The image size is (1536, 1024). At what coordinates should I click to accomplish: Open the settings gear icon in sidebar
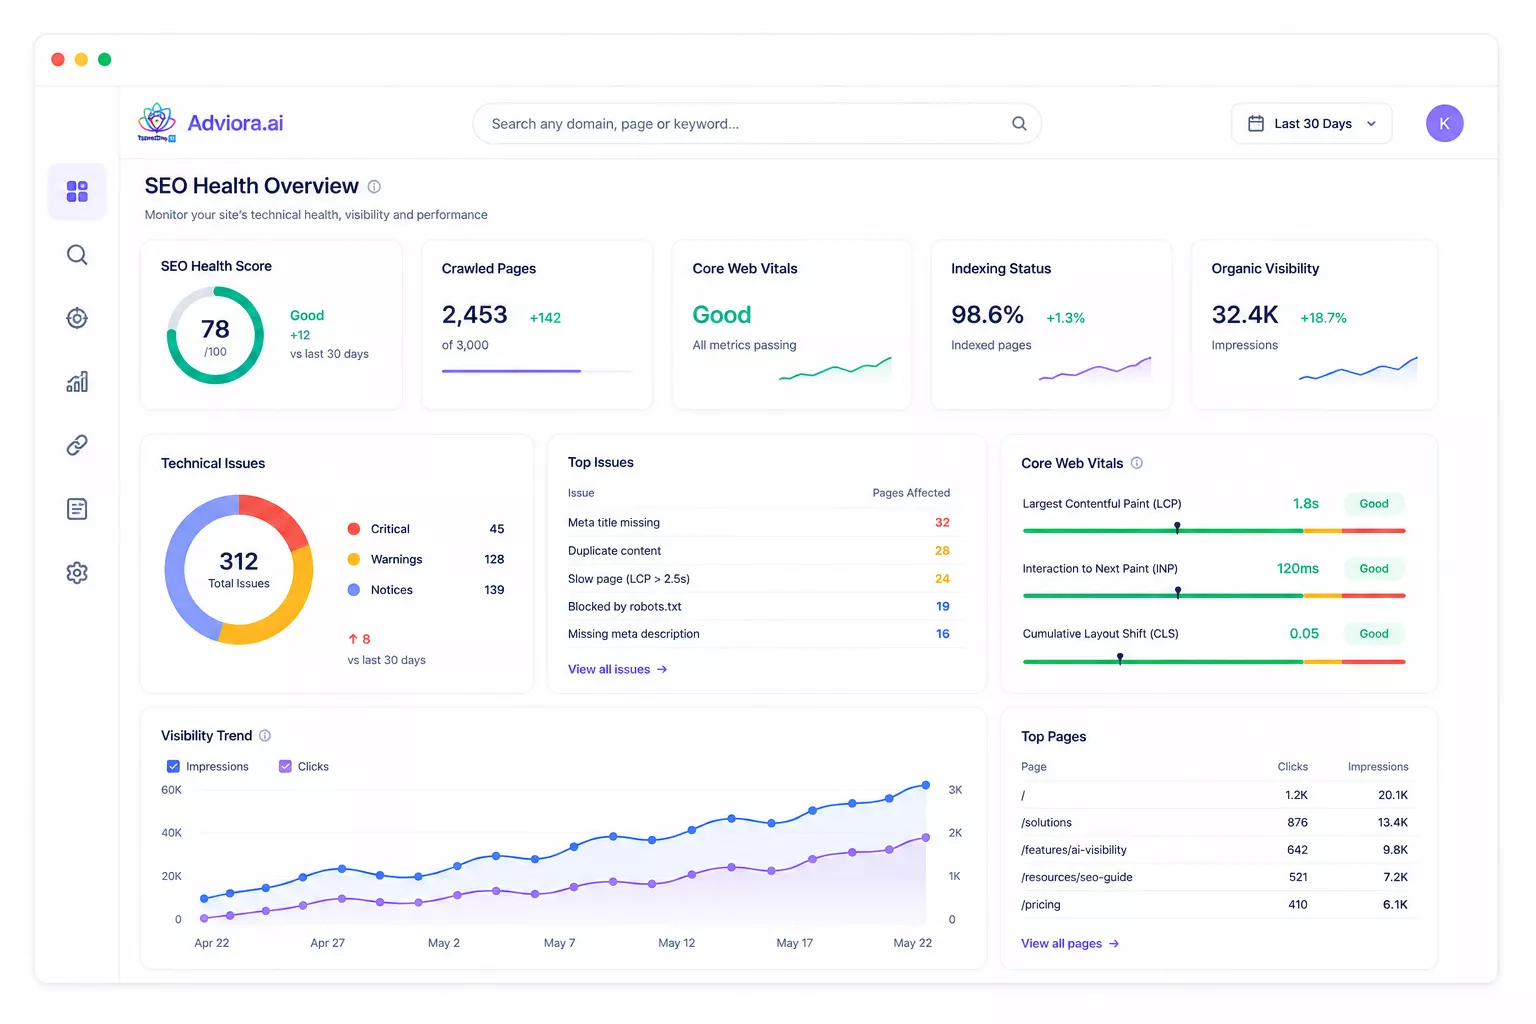(77, 573)
